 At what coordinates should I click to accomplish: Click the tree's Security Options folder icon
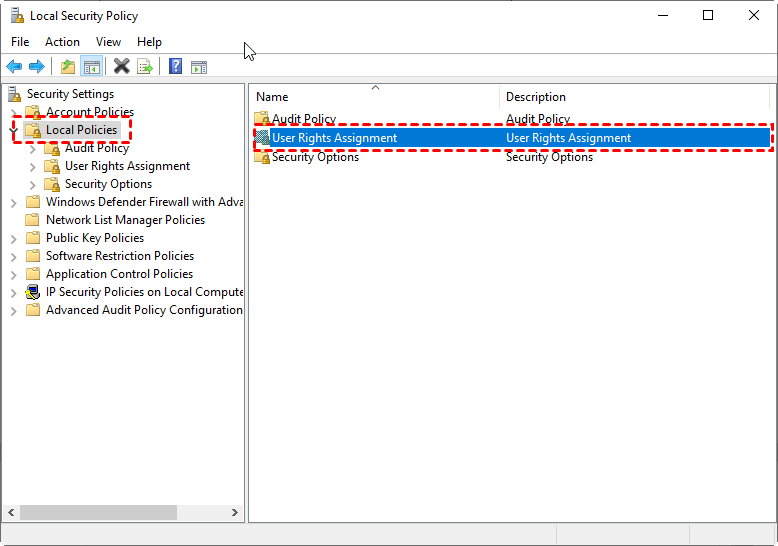[52, 184]
